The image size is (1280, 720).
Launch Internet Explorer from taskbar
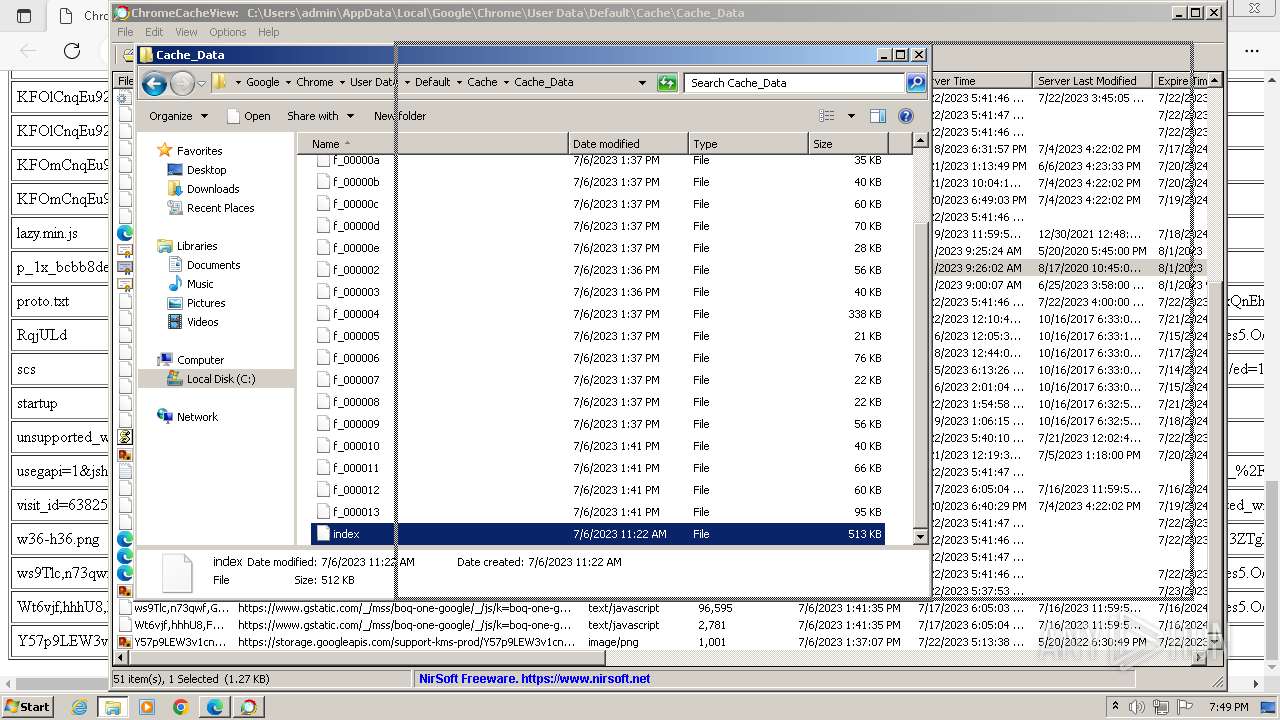(79, 707)
